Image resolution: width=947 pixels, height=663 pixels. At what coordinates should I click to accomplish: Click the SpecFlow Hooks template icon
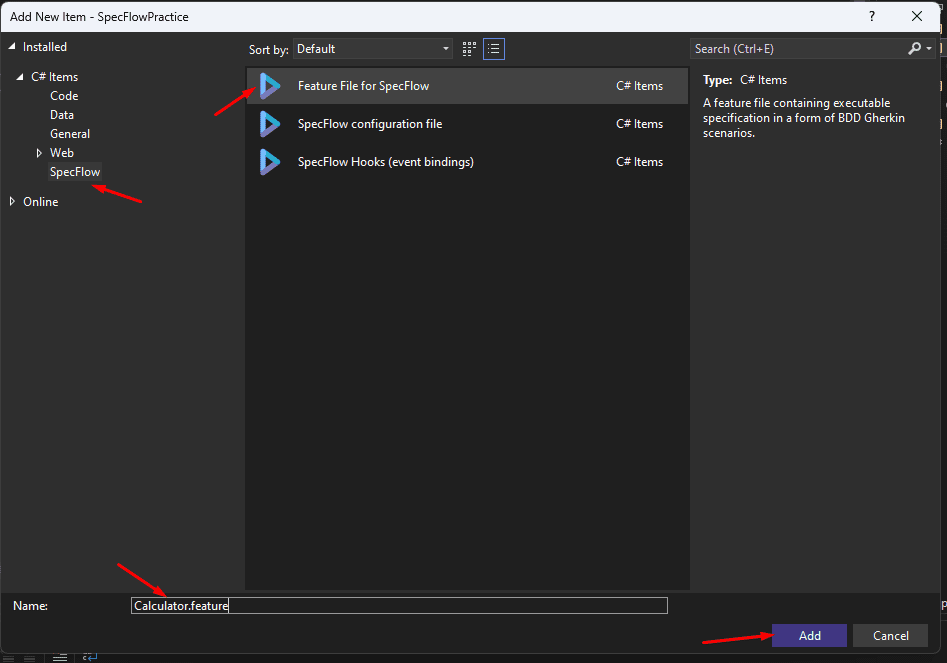click(269, 162)
